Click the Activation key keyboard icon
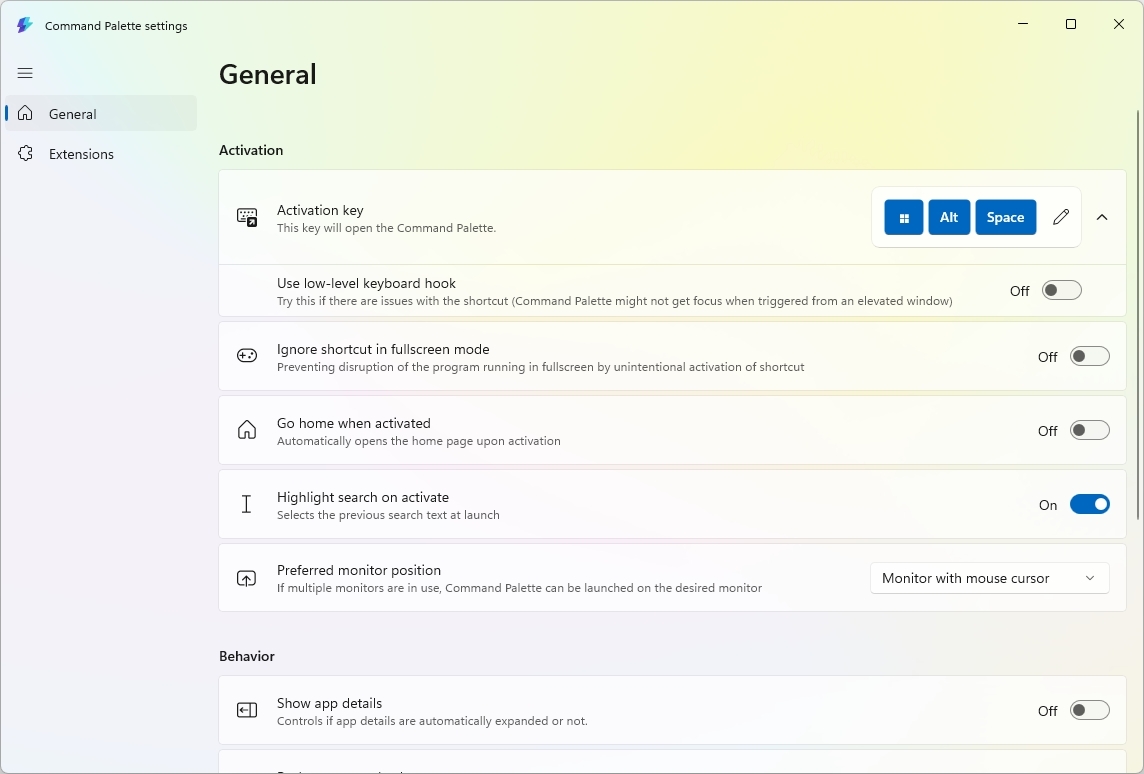Viewport: 1144px width, 774px height. 247,217
